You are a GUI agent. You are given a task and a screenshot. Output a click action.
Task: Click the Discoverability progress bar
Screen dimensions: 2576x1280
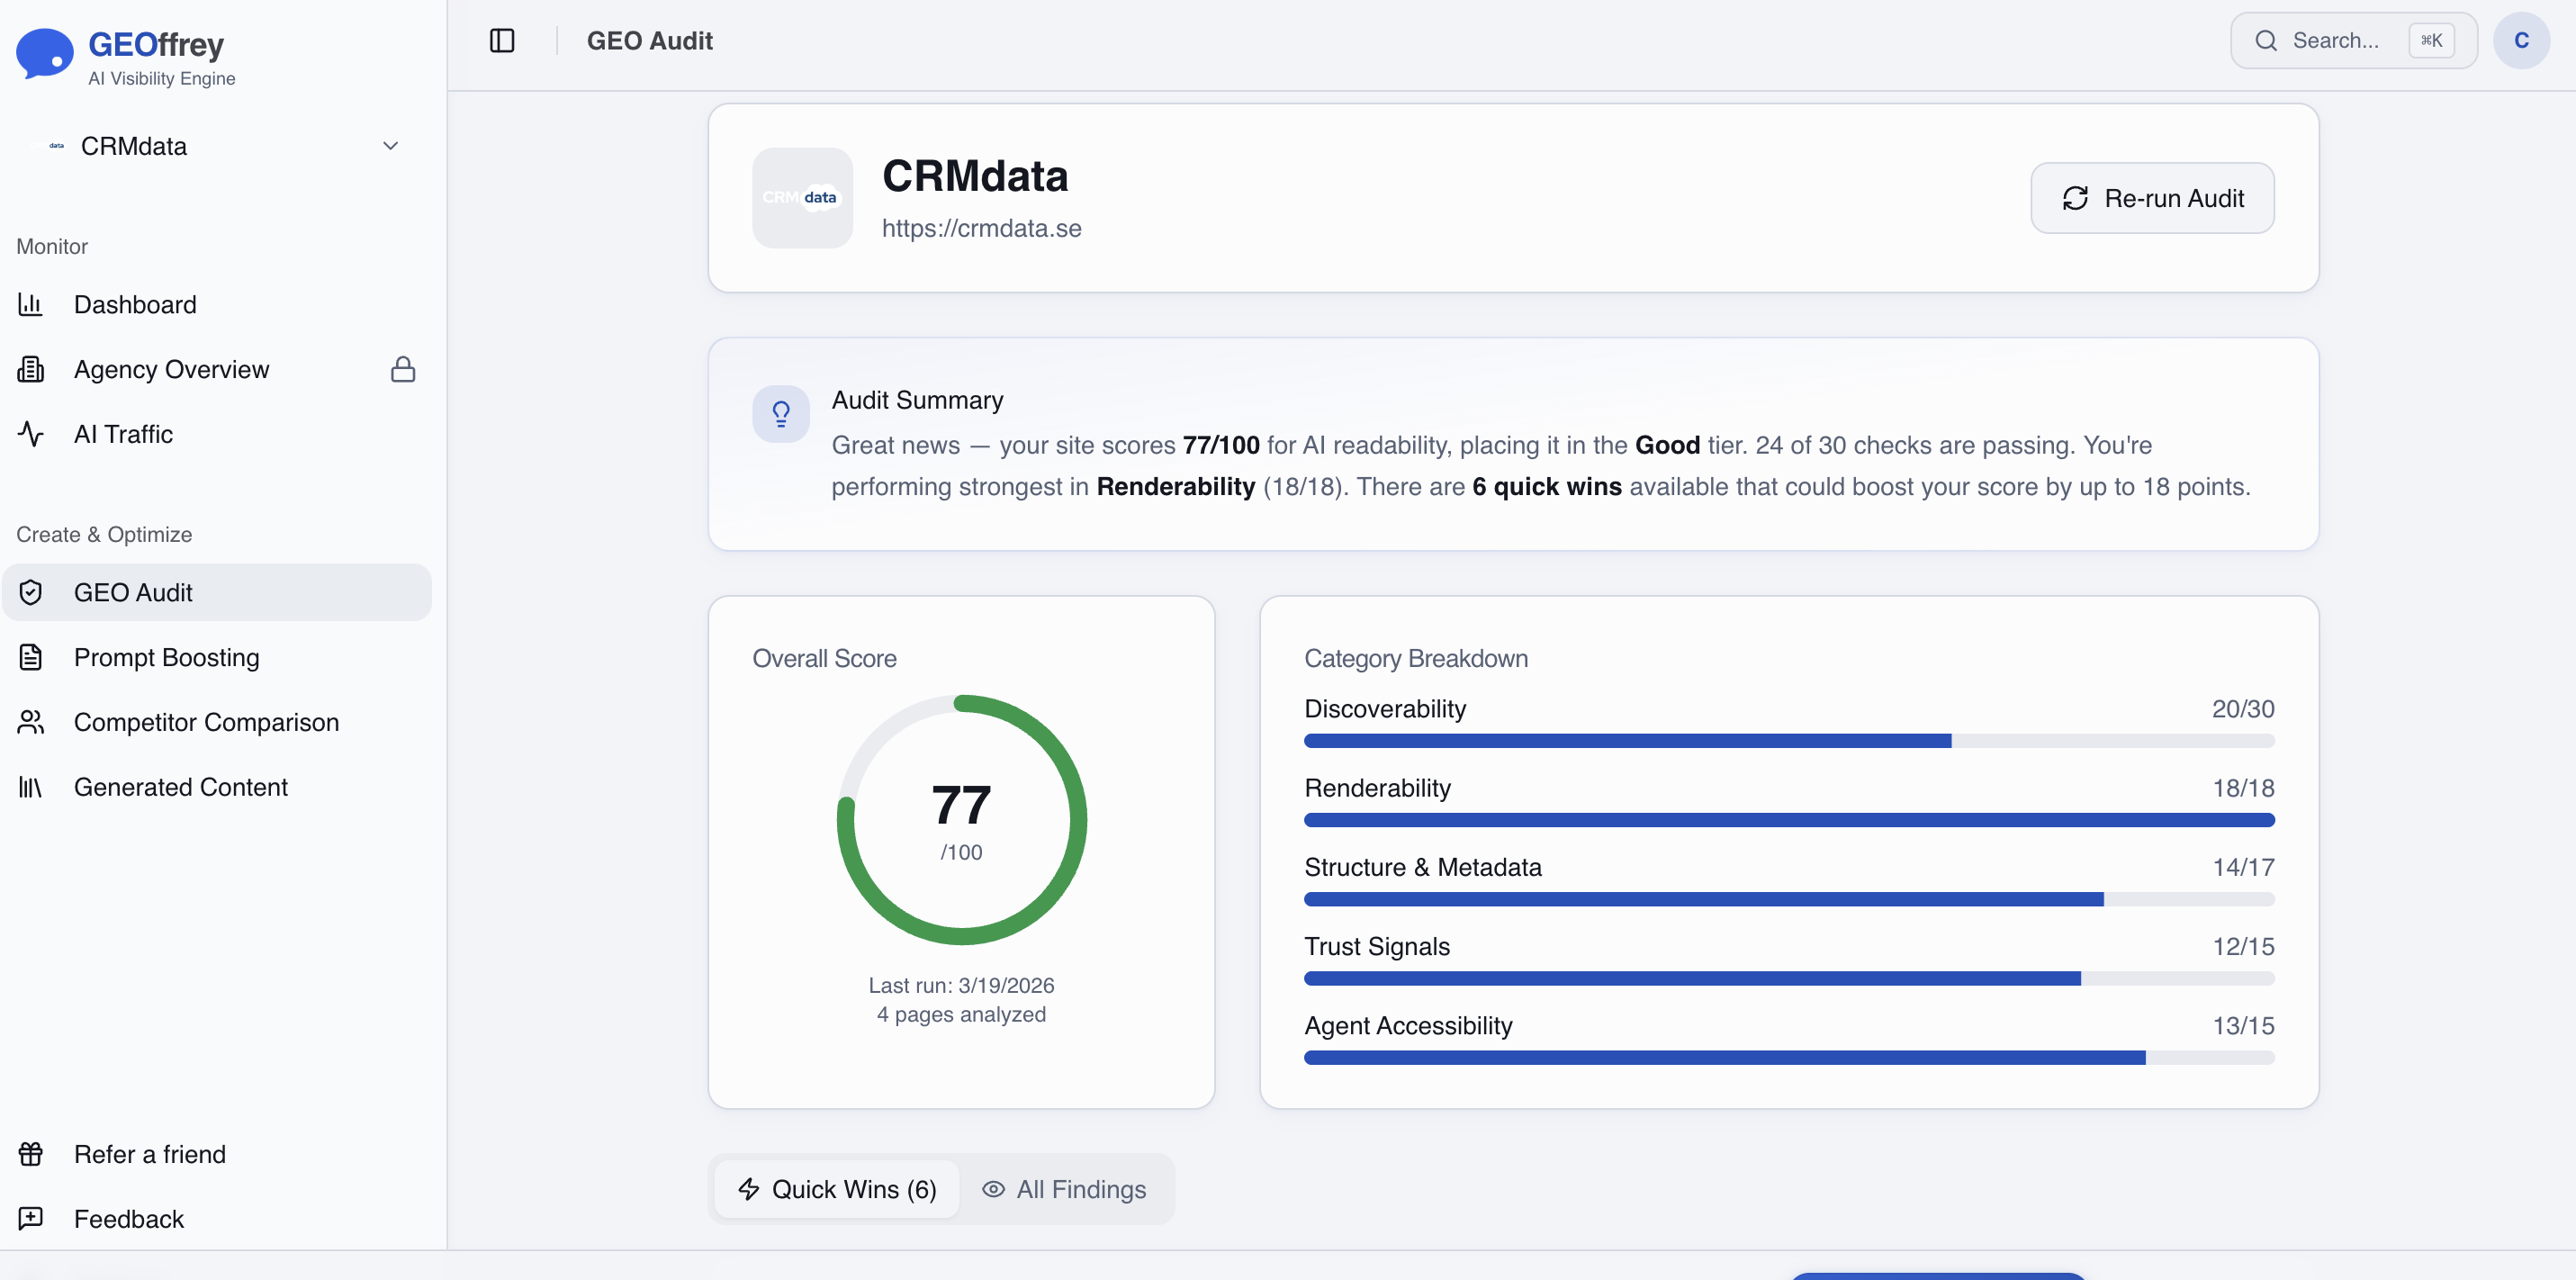pos(1788,741)
